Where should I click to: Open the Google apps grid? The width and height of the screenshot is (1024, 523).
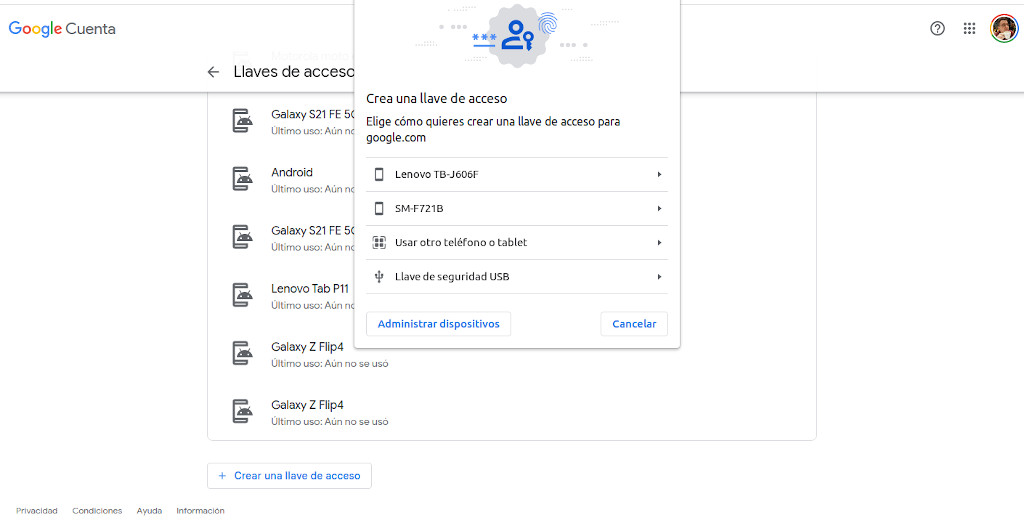coord(969,28)
